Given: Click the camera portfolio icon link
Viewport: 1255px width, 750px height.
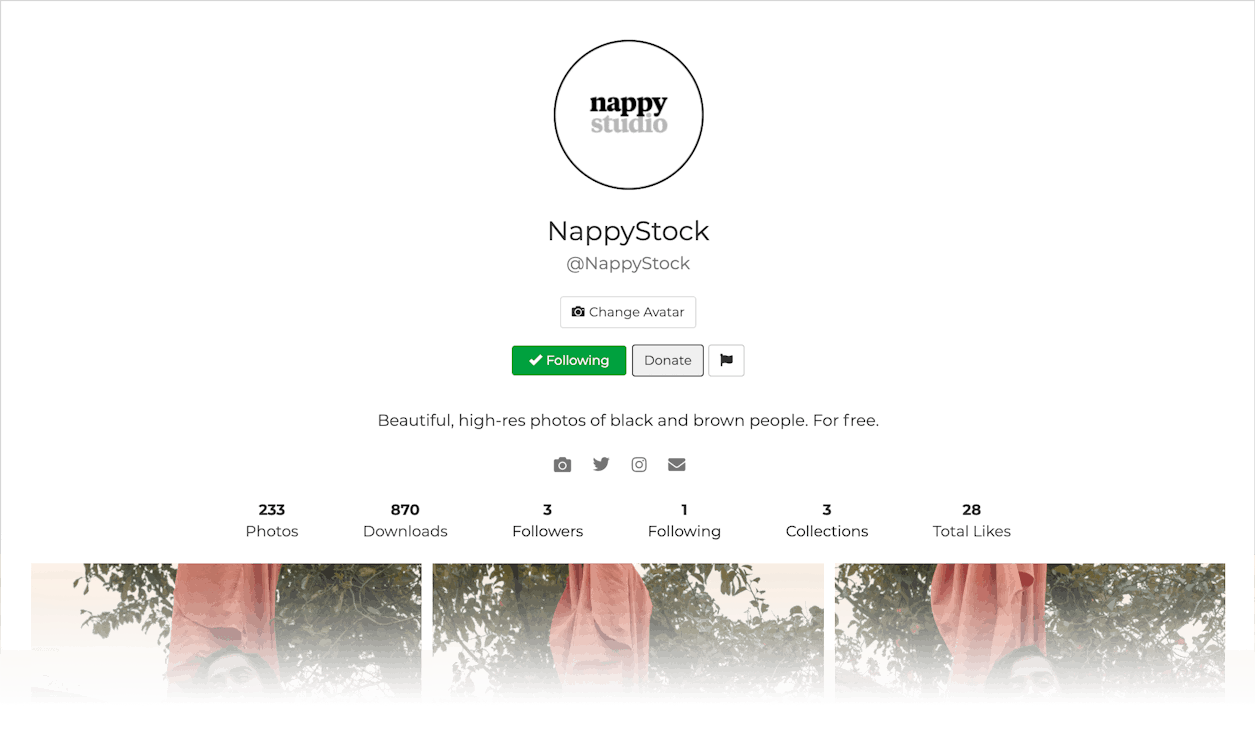Looking at the screenshot, I should click(562, 464).
